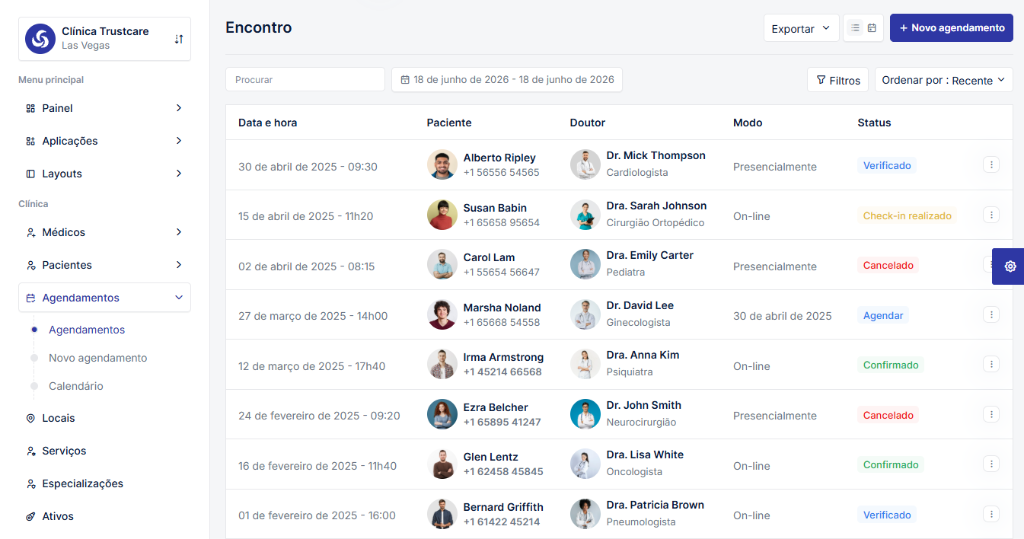Open row actions for Susan Babin
The height and width of the screenshot is (539, 1024).
(x=991, y=214)
